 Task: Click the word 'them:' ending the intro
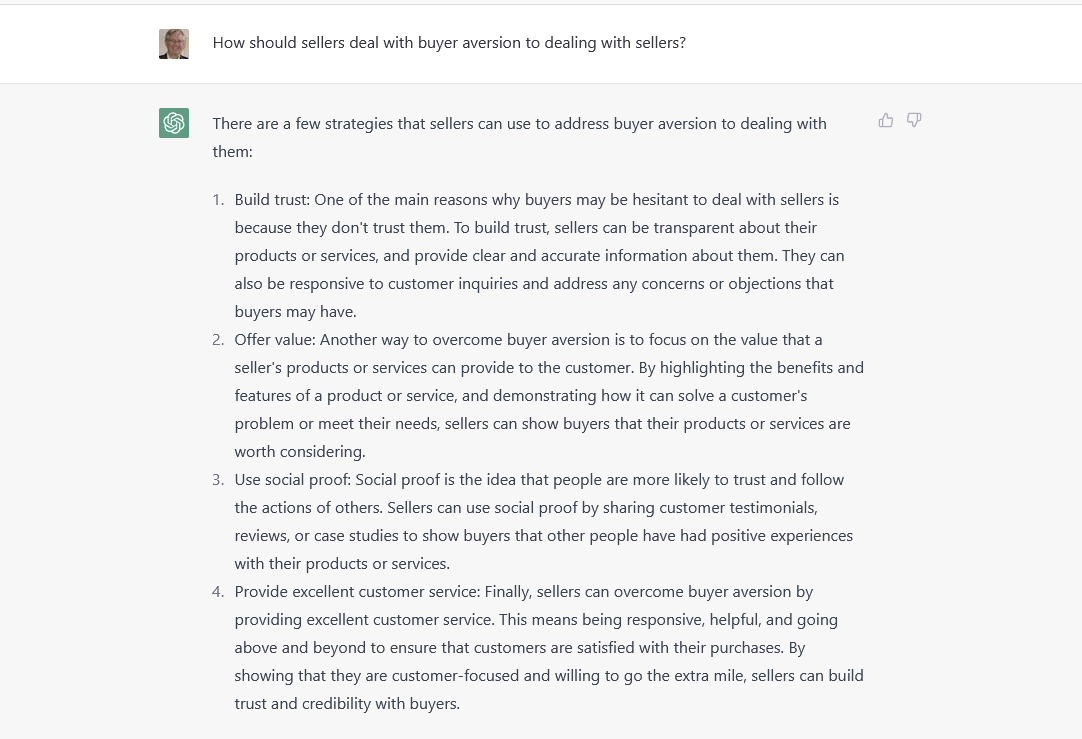coord(233,152)
